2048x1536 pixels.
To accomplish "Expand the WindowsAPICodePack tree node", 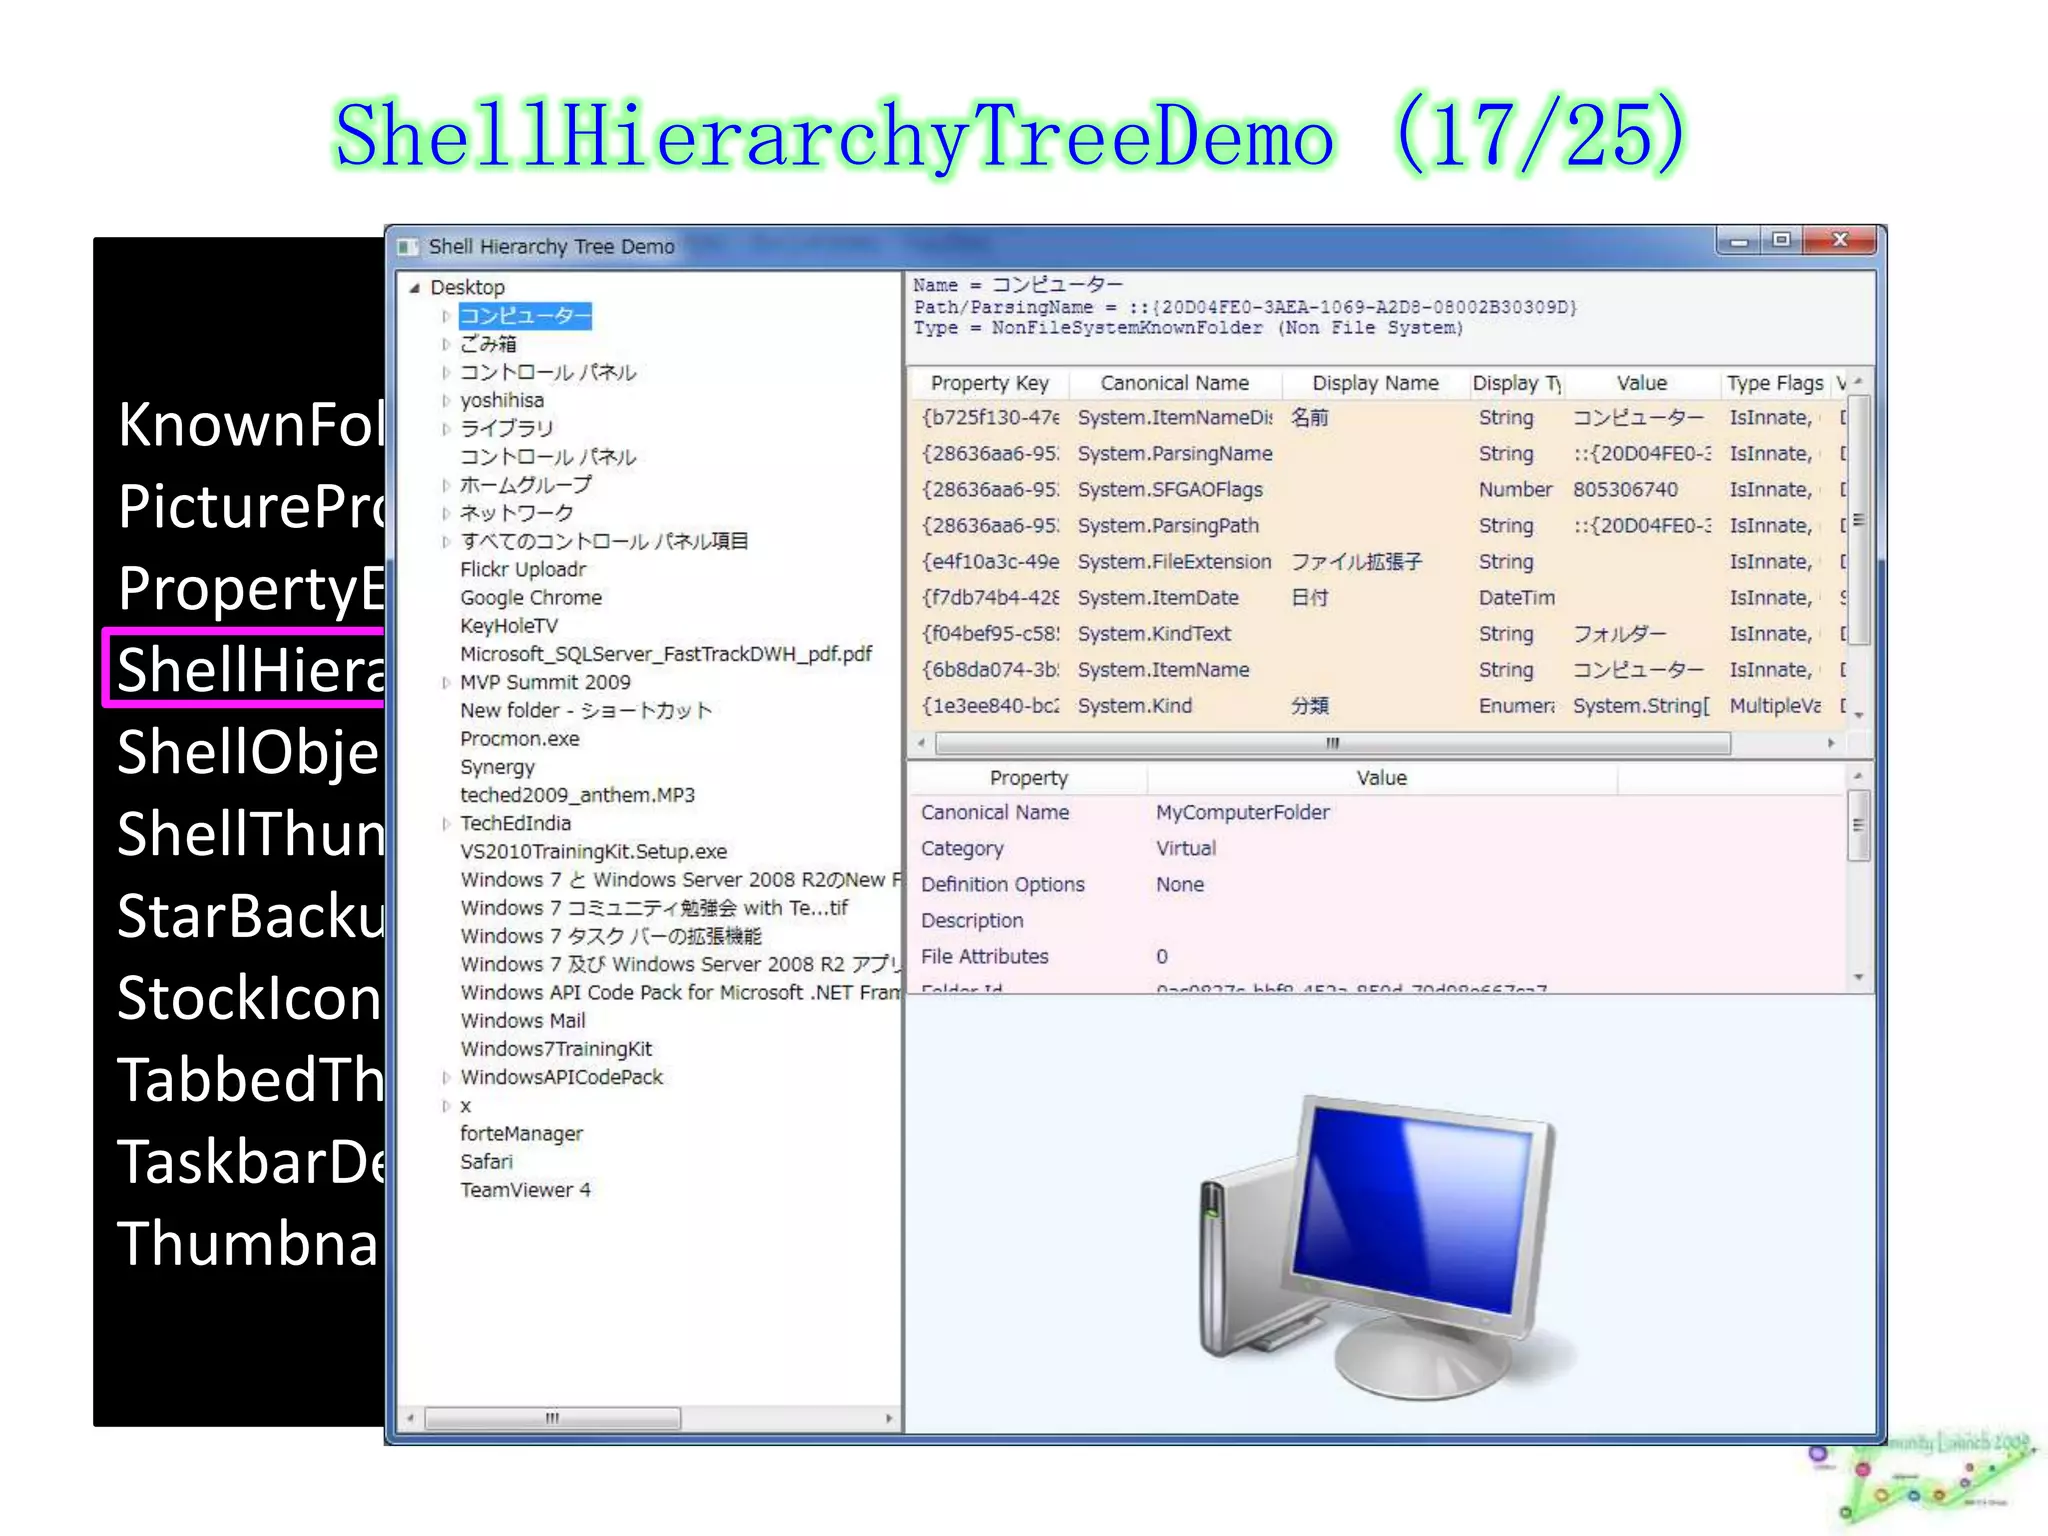I will point(446,1078).
